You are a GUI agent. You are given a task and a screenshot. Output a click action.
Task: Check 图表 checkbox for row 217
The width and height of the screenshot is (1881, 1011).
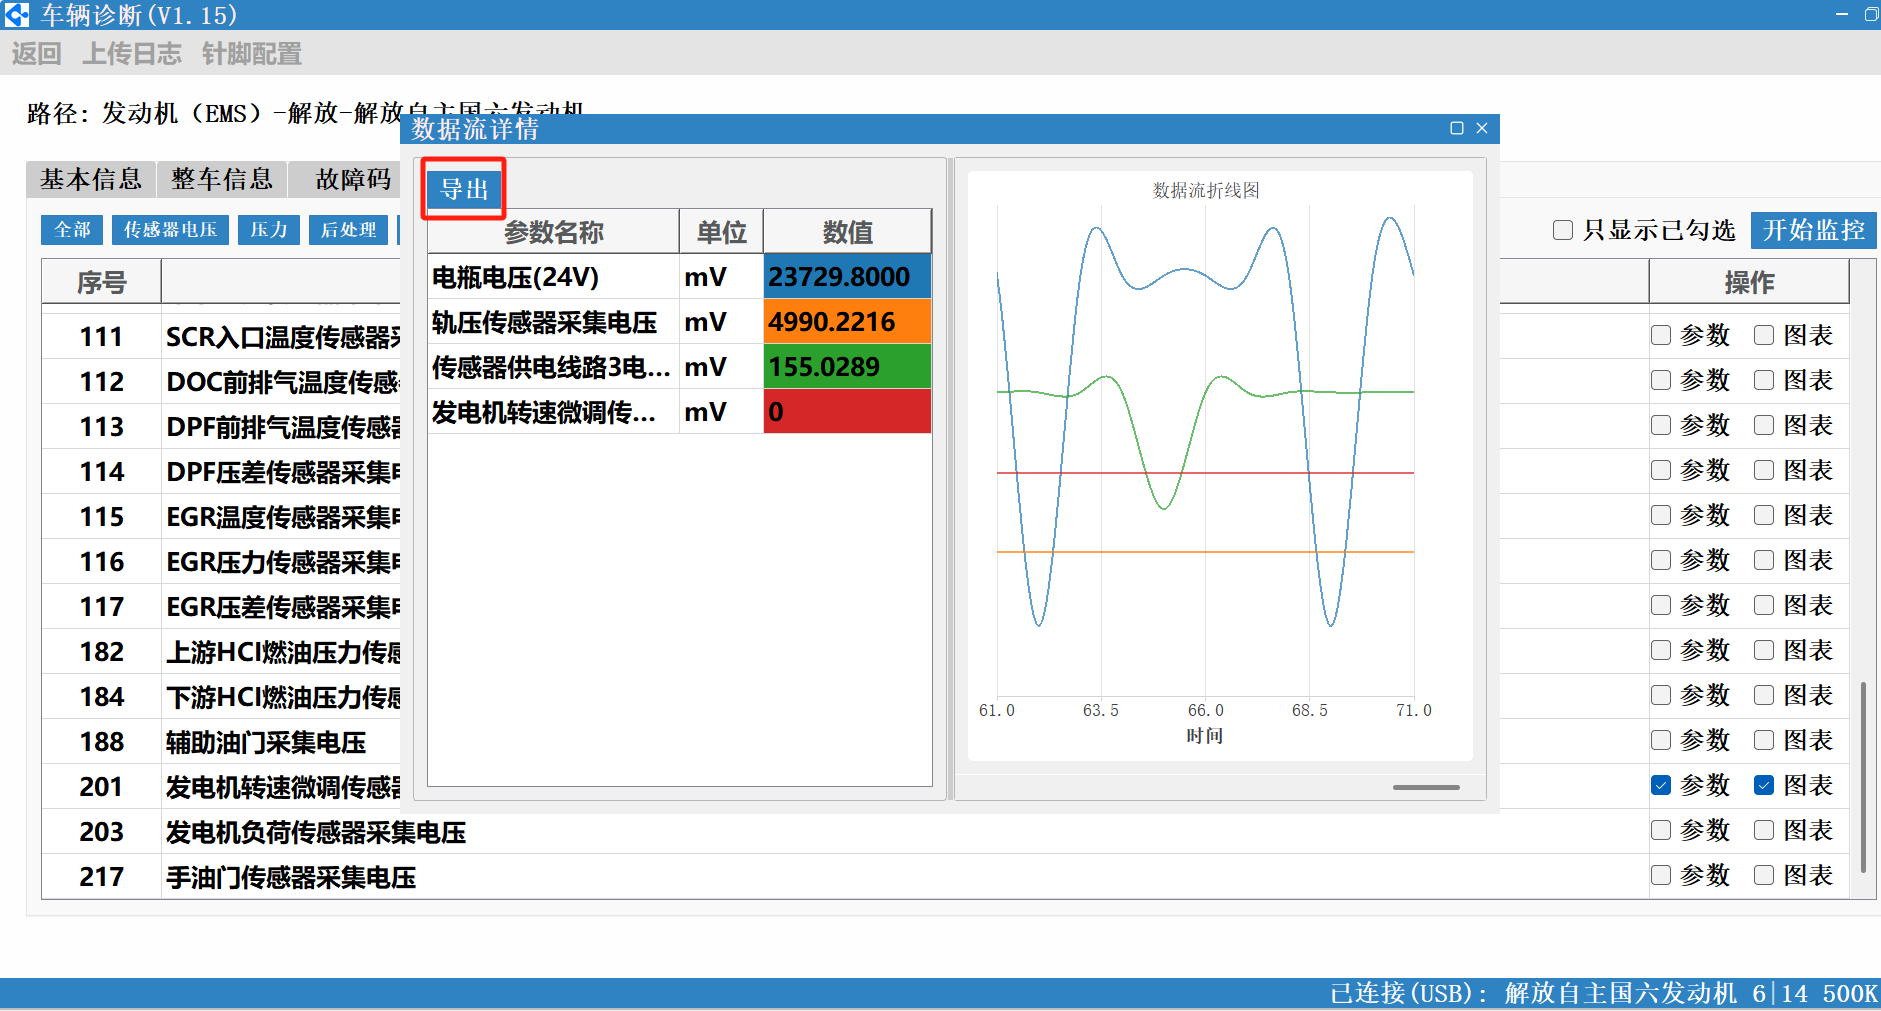(x=1764, y=875)
